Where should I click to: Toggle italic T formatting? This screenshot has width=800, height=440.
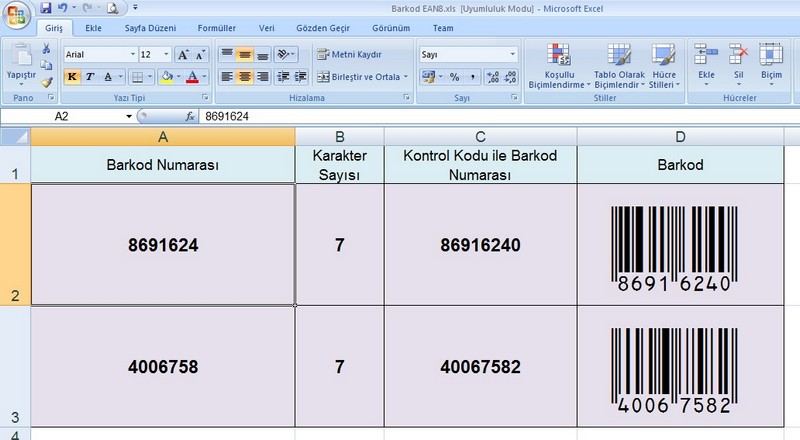[90, 77]
